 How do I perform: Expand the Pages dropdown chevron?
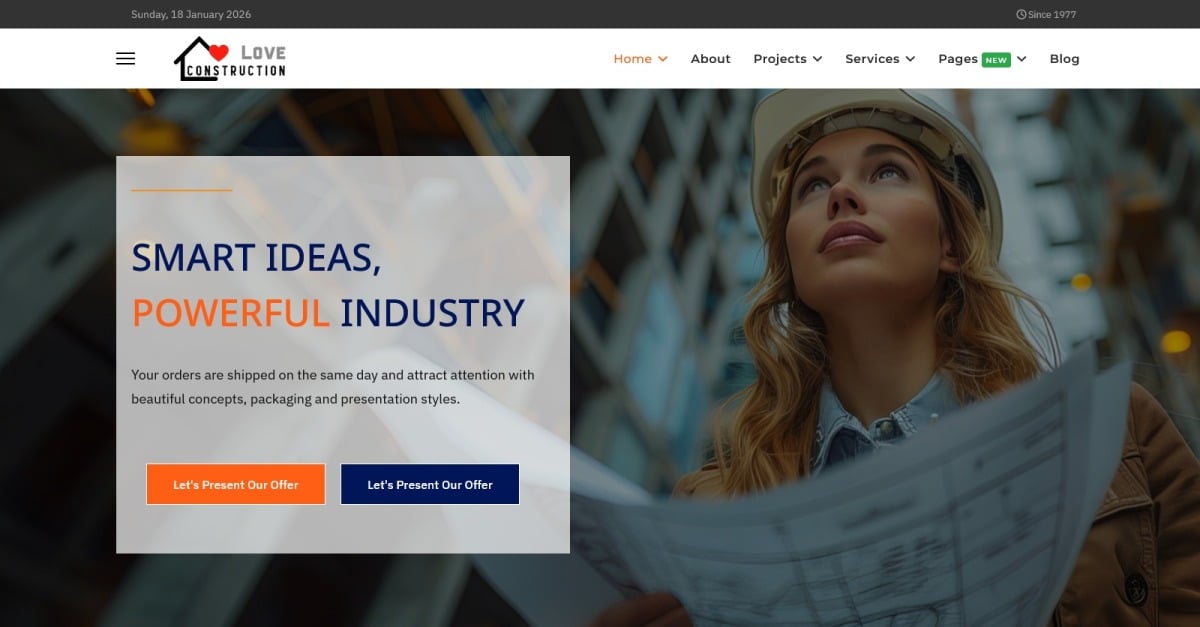(1021, 59)
